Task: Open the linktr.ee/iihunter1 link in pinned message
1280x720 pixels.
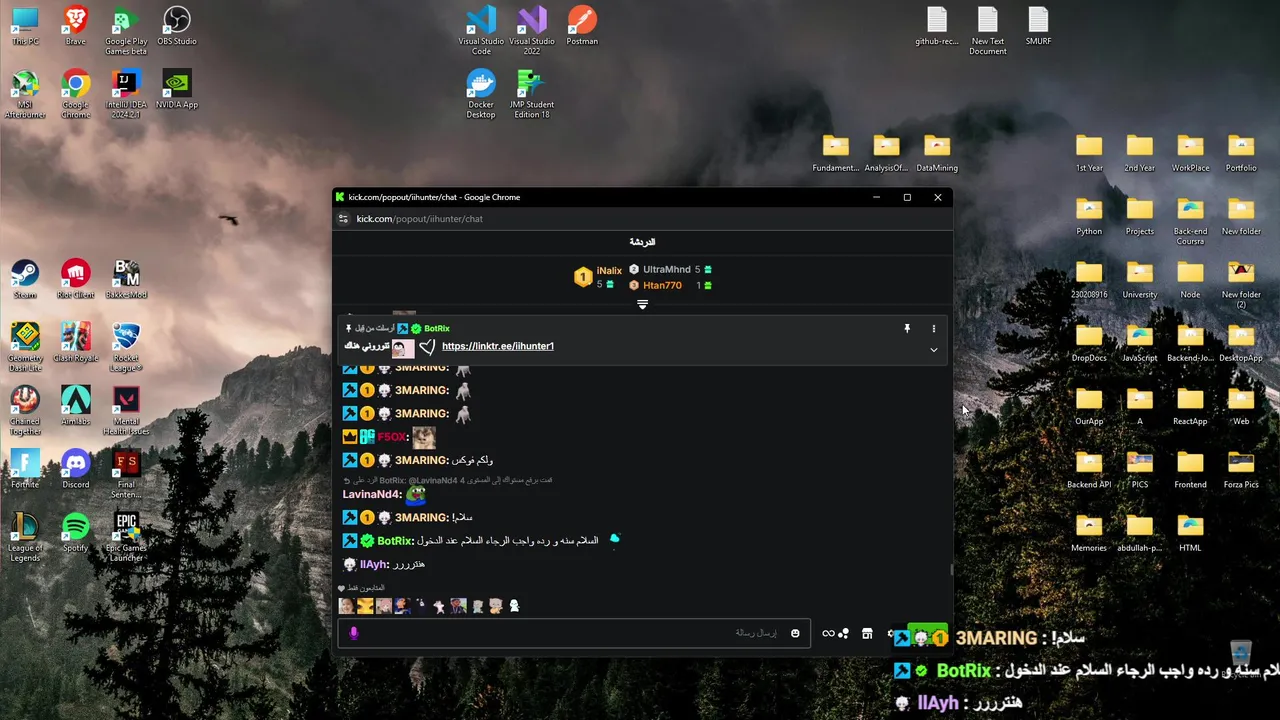Action: [497, 346]
